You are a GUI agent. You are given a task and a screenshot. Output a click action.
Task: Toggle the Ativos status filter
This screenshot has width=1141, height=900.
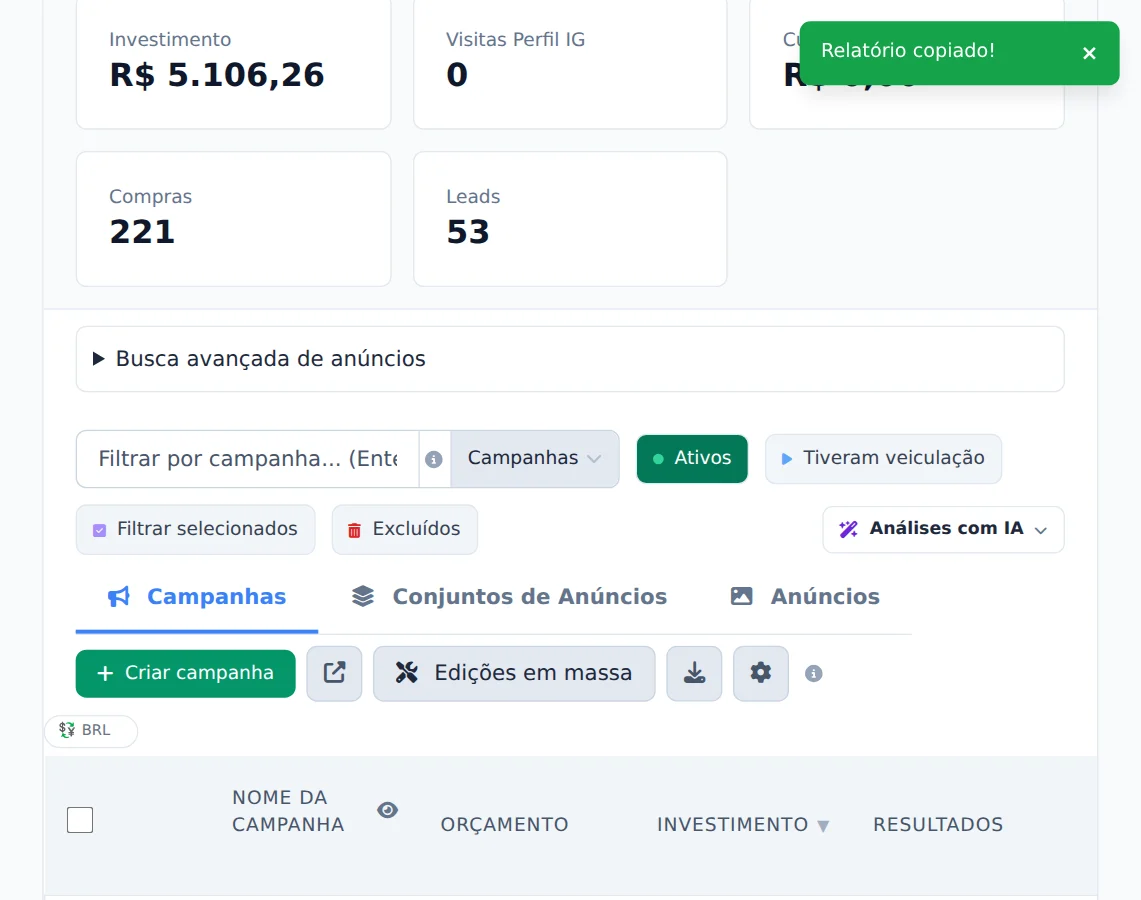[692, 458]
